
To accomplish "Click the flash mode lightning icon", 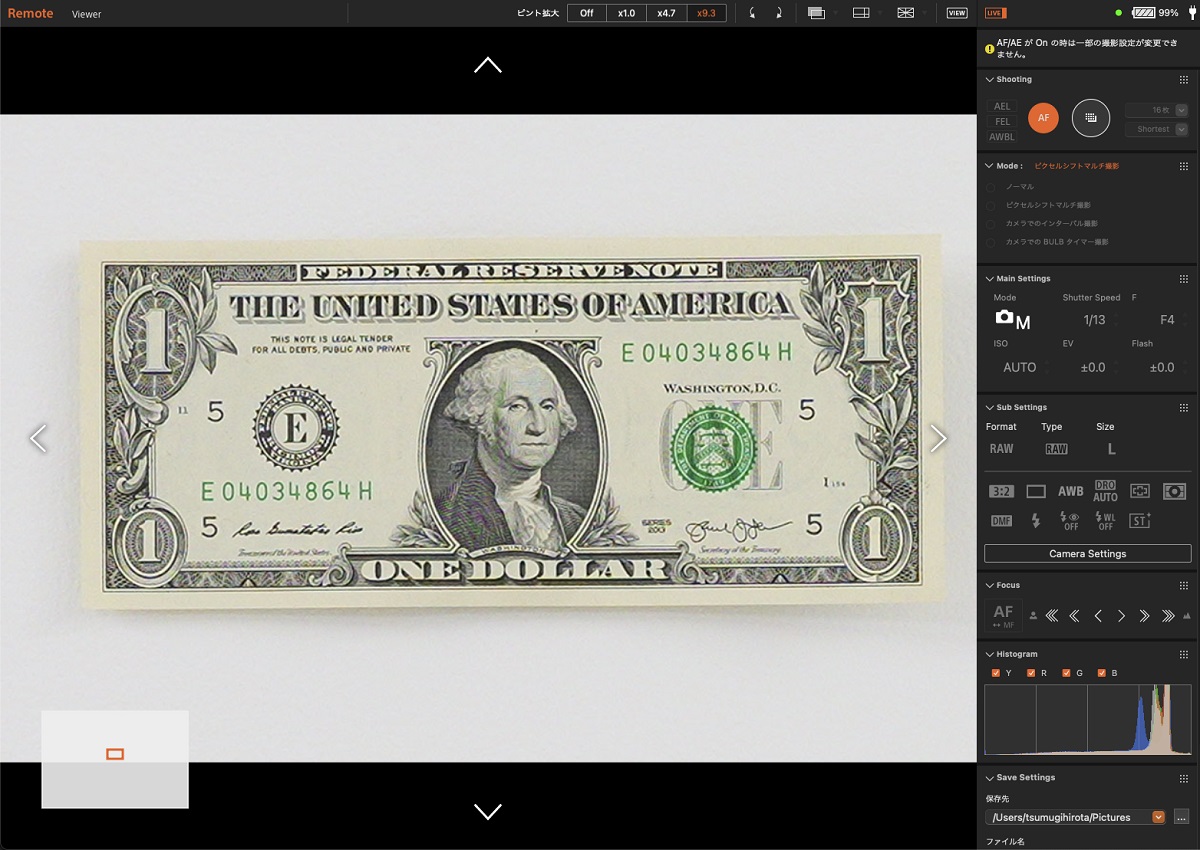I will point(1036,521).
